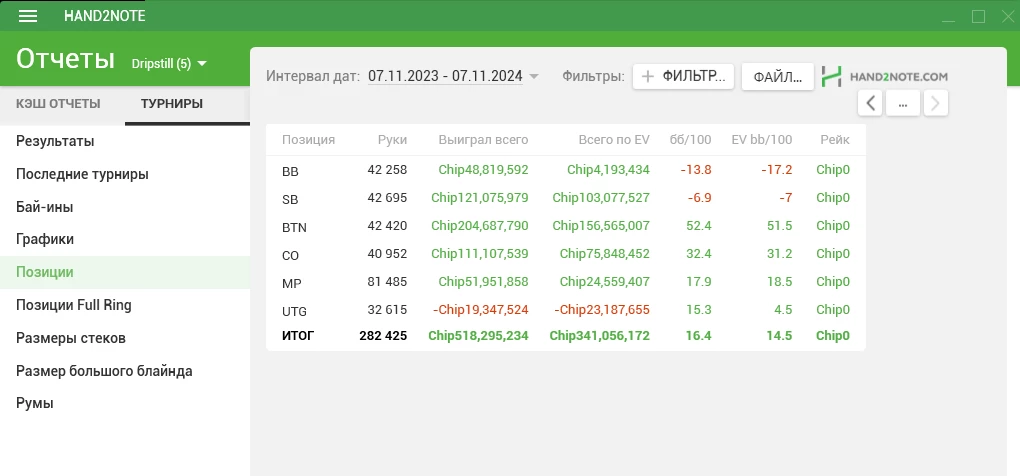Image resolution: width=1020 pixels, height=476 pixels.
Task: Go to previous page with left arrow
Action: (870, 103)
